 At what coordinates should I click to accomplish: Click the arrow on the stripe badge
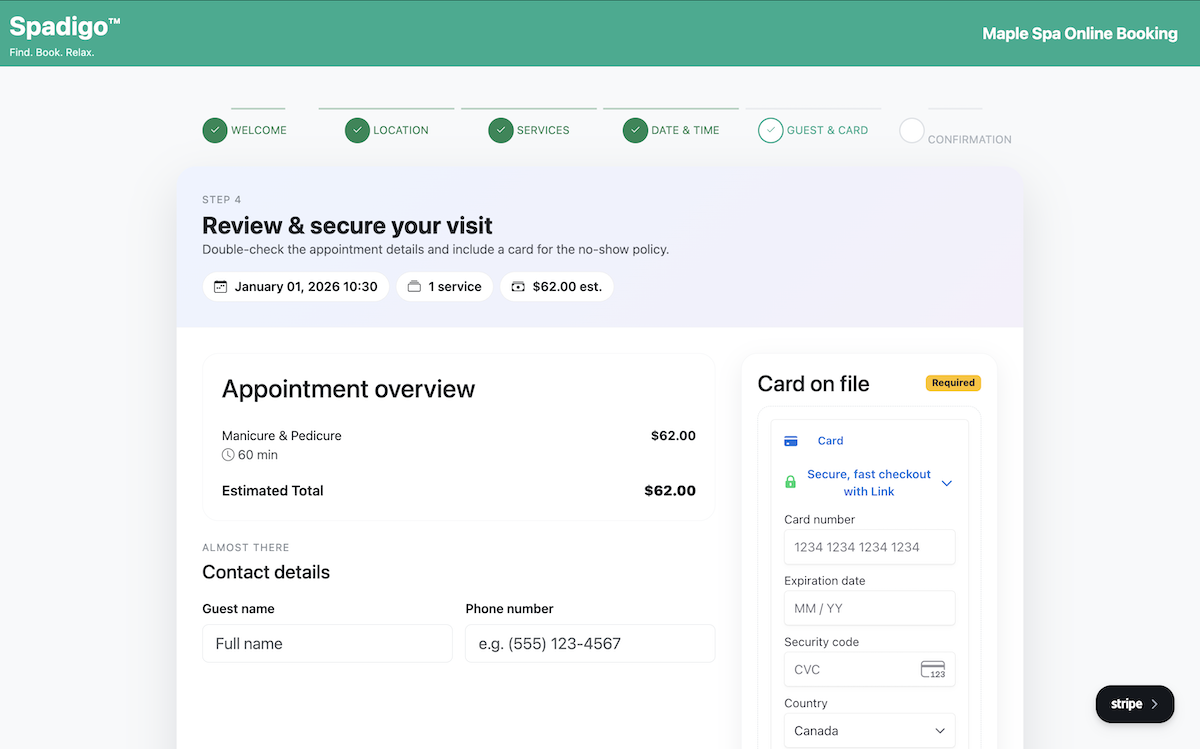(1156, 704)
